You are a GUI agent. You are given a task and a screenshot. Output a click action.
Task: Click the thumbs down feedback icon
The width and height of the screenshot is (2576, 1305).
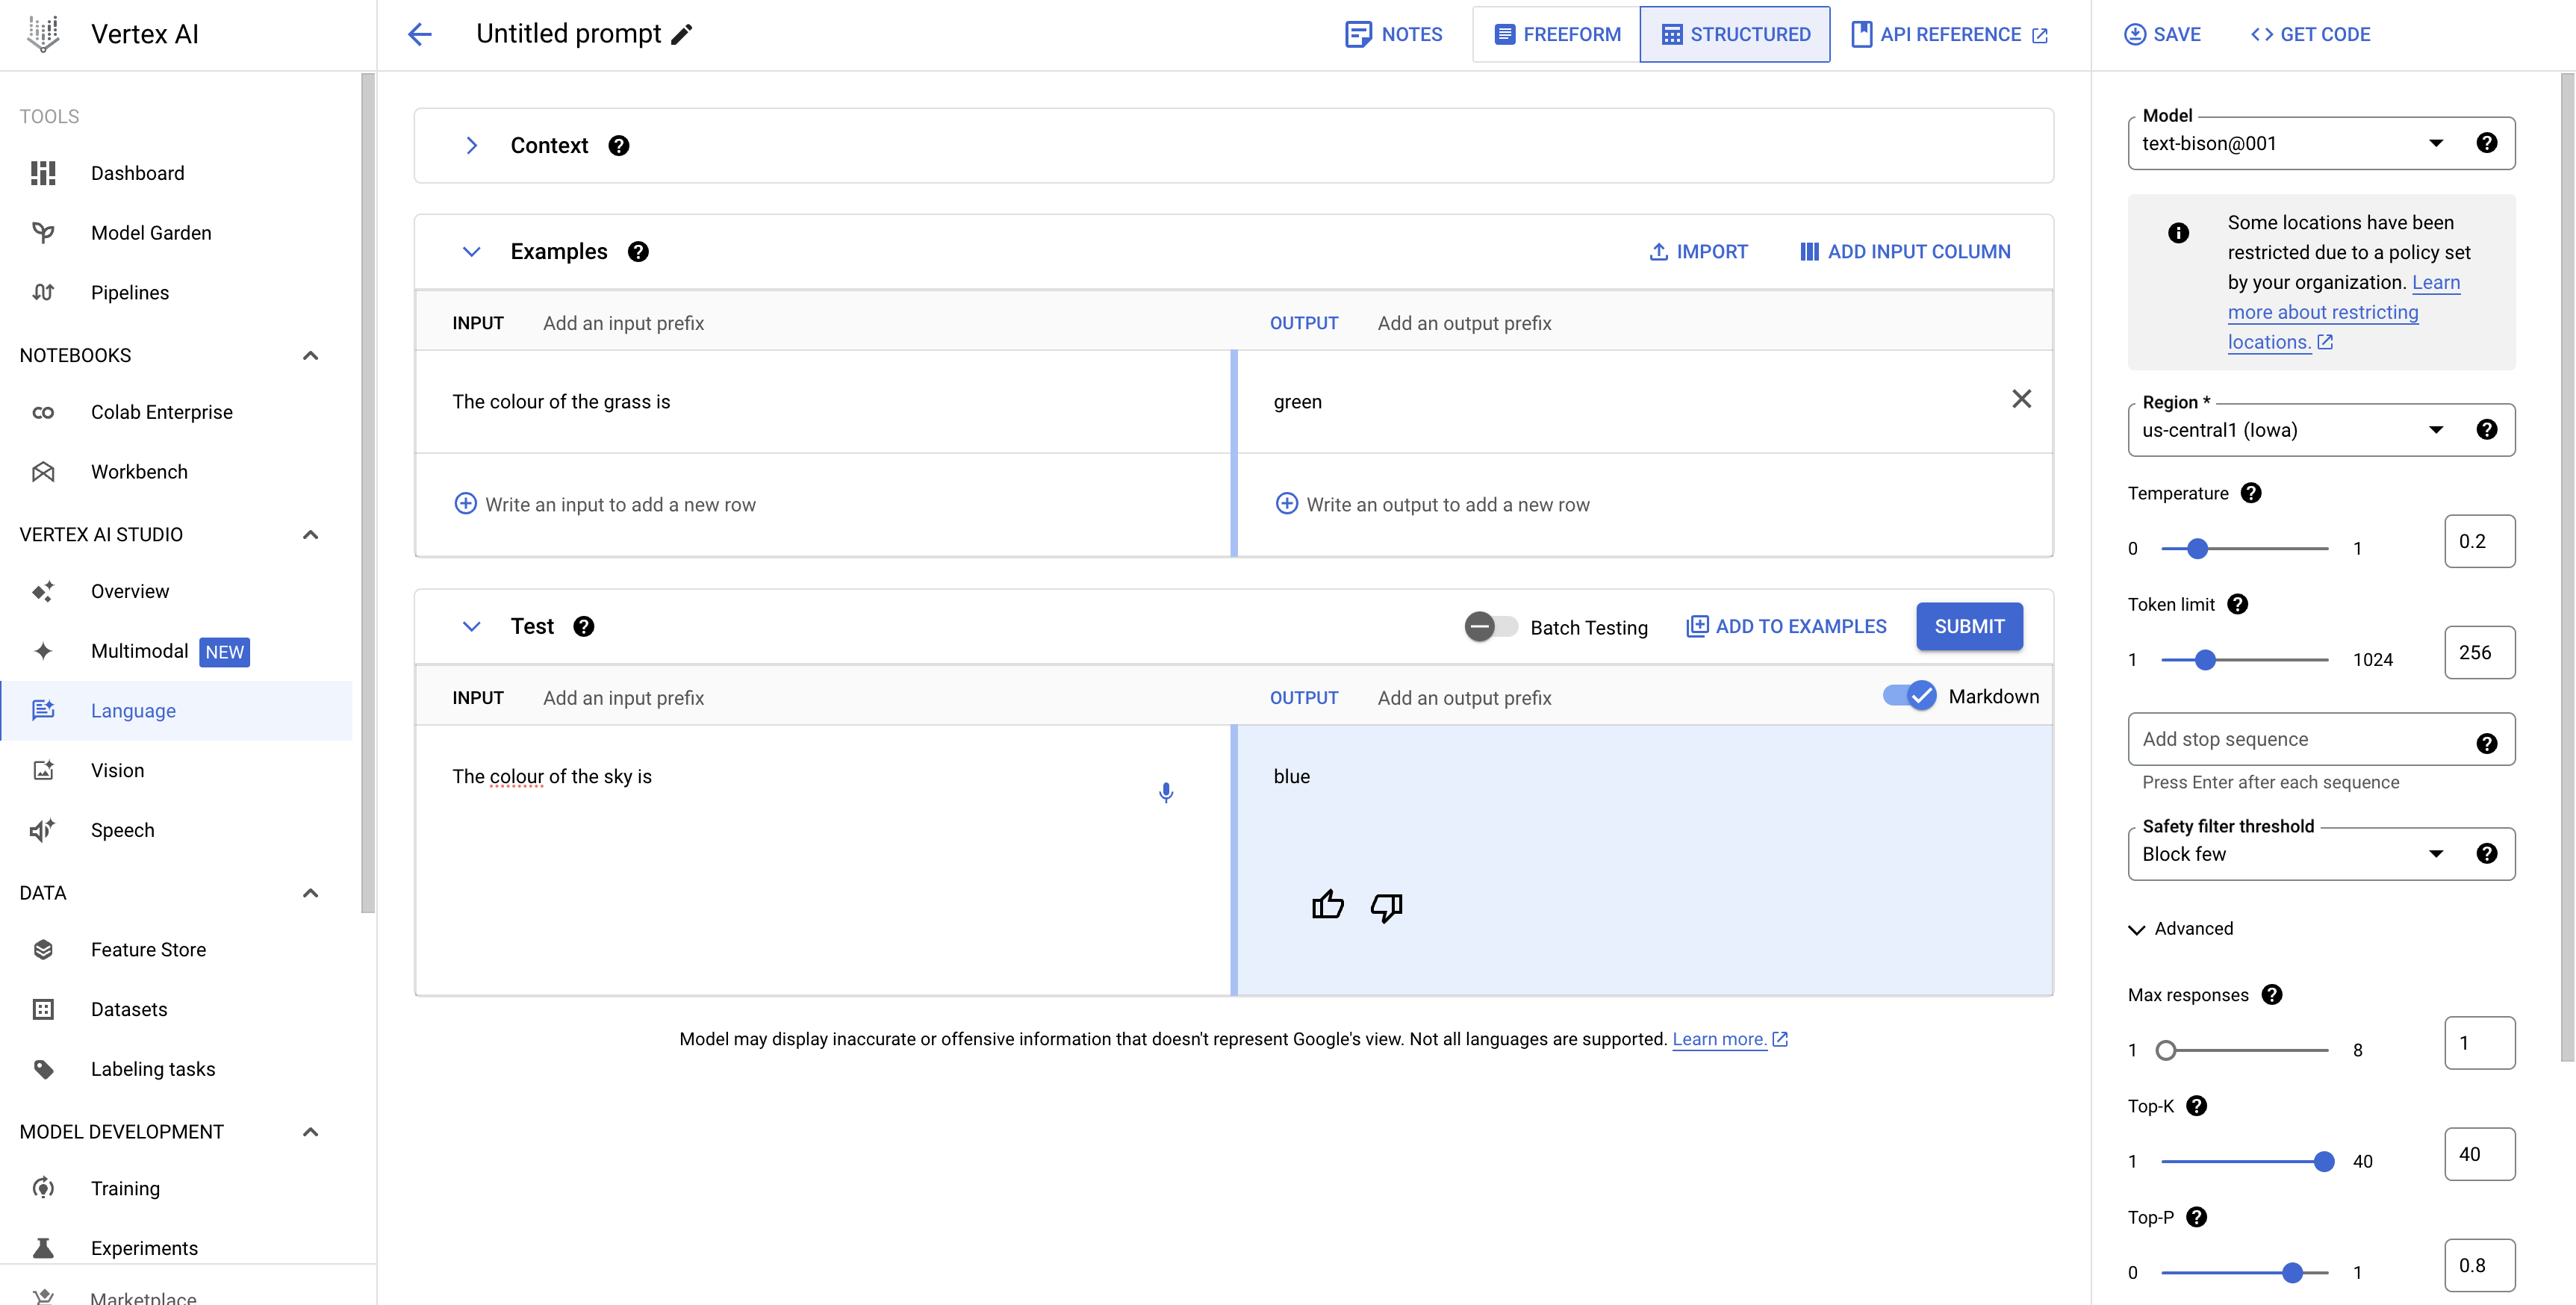coord(1386,907)
